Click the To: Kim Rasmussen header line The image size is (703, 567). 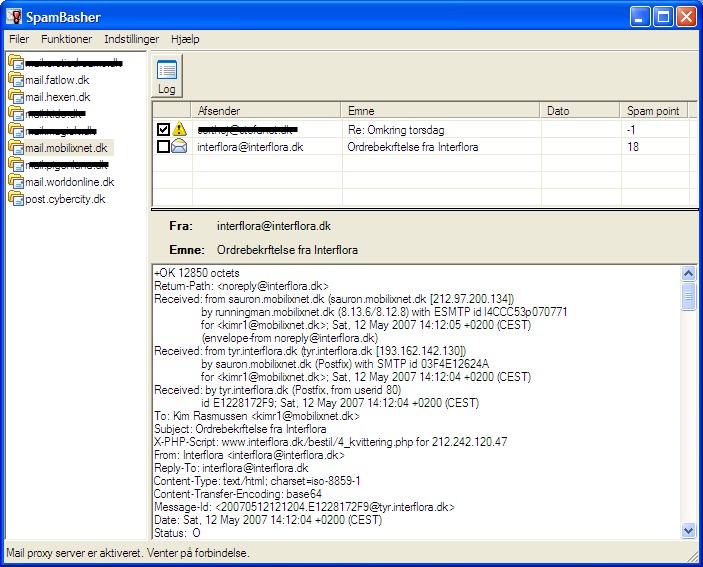(x=256, y=416)
